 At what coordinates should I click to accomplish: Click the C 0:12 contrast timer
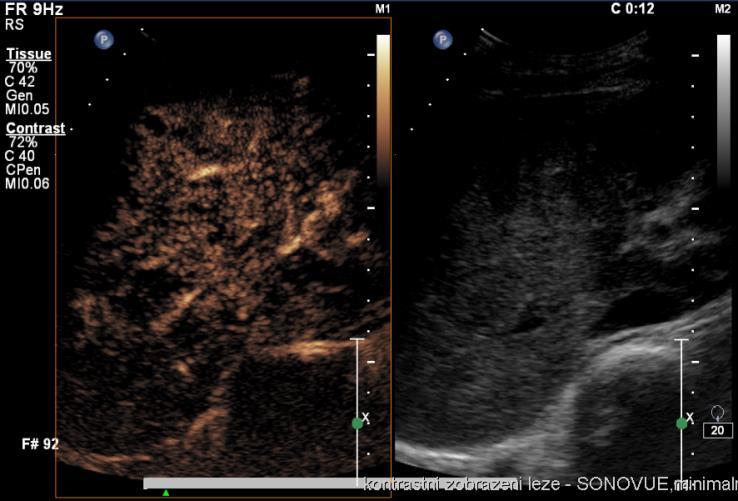click(x=632, y=8)
